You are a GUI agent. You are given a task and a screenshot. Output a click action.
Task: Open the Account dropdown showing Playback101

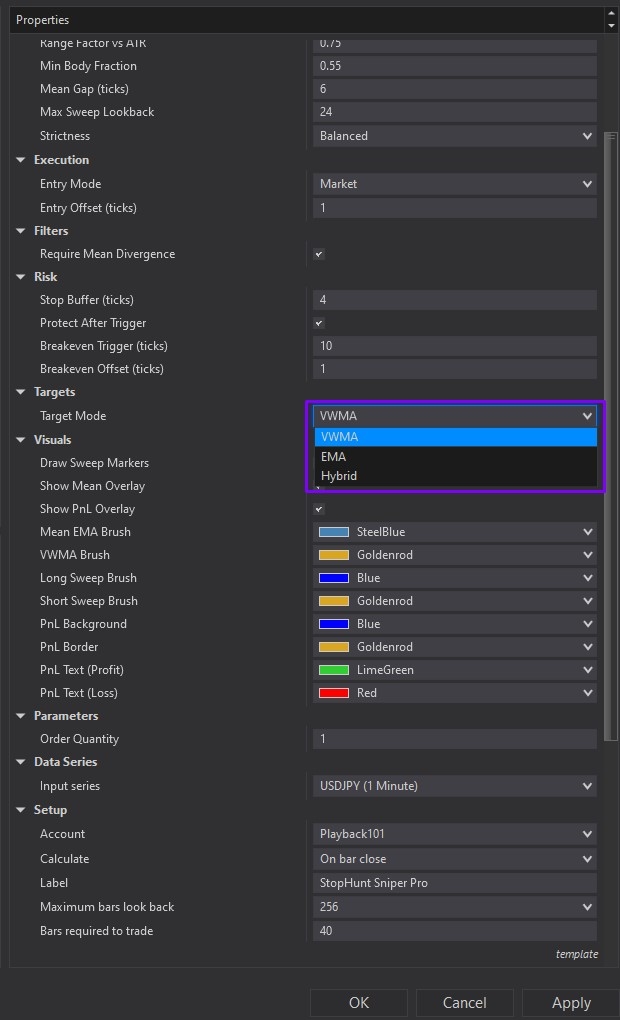(455, 833)
